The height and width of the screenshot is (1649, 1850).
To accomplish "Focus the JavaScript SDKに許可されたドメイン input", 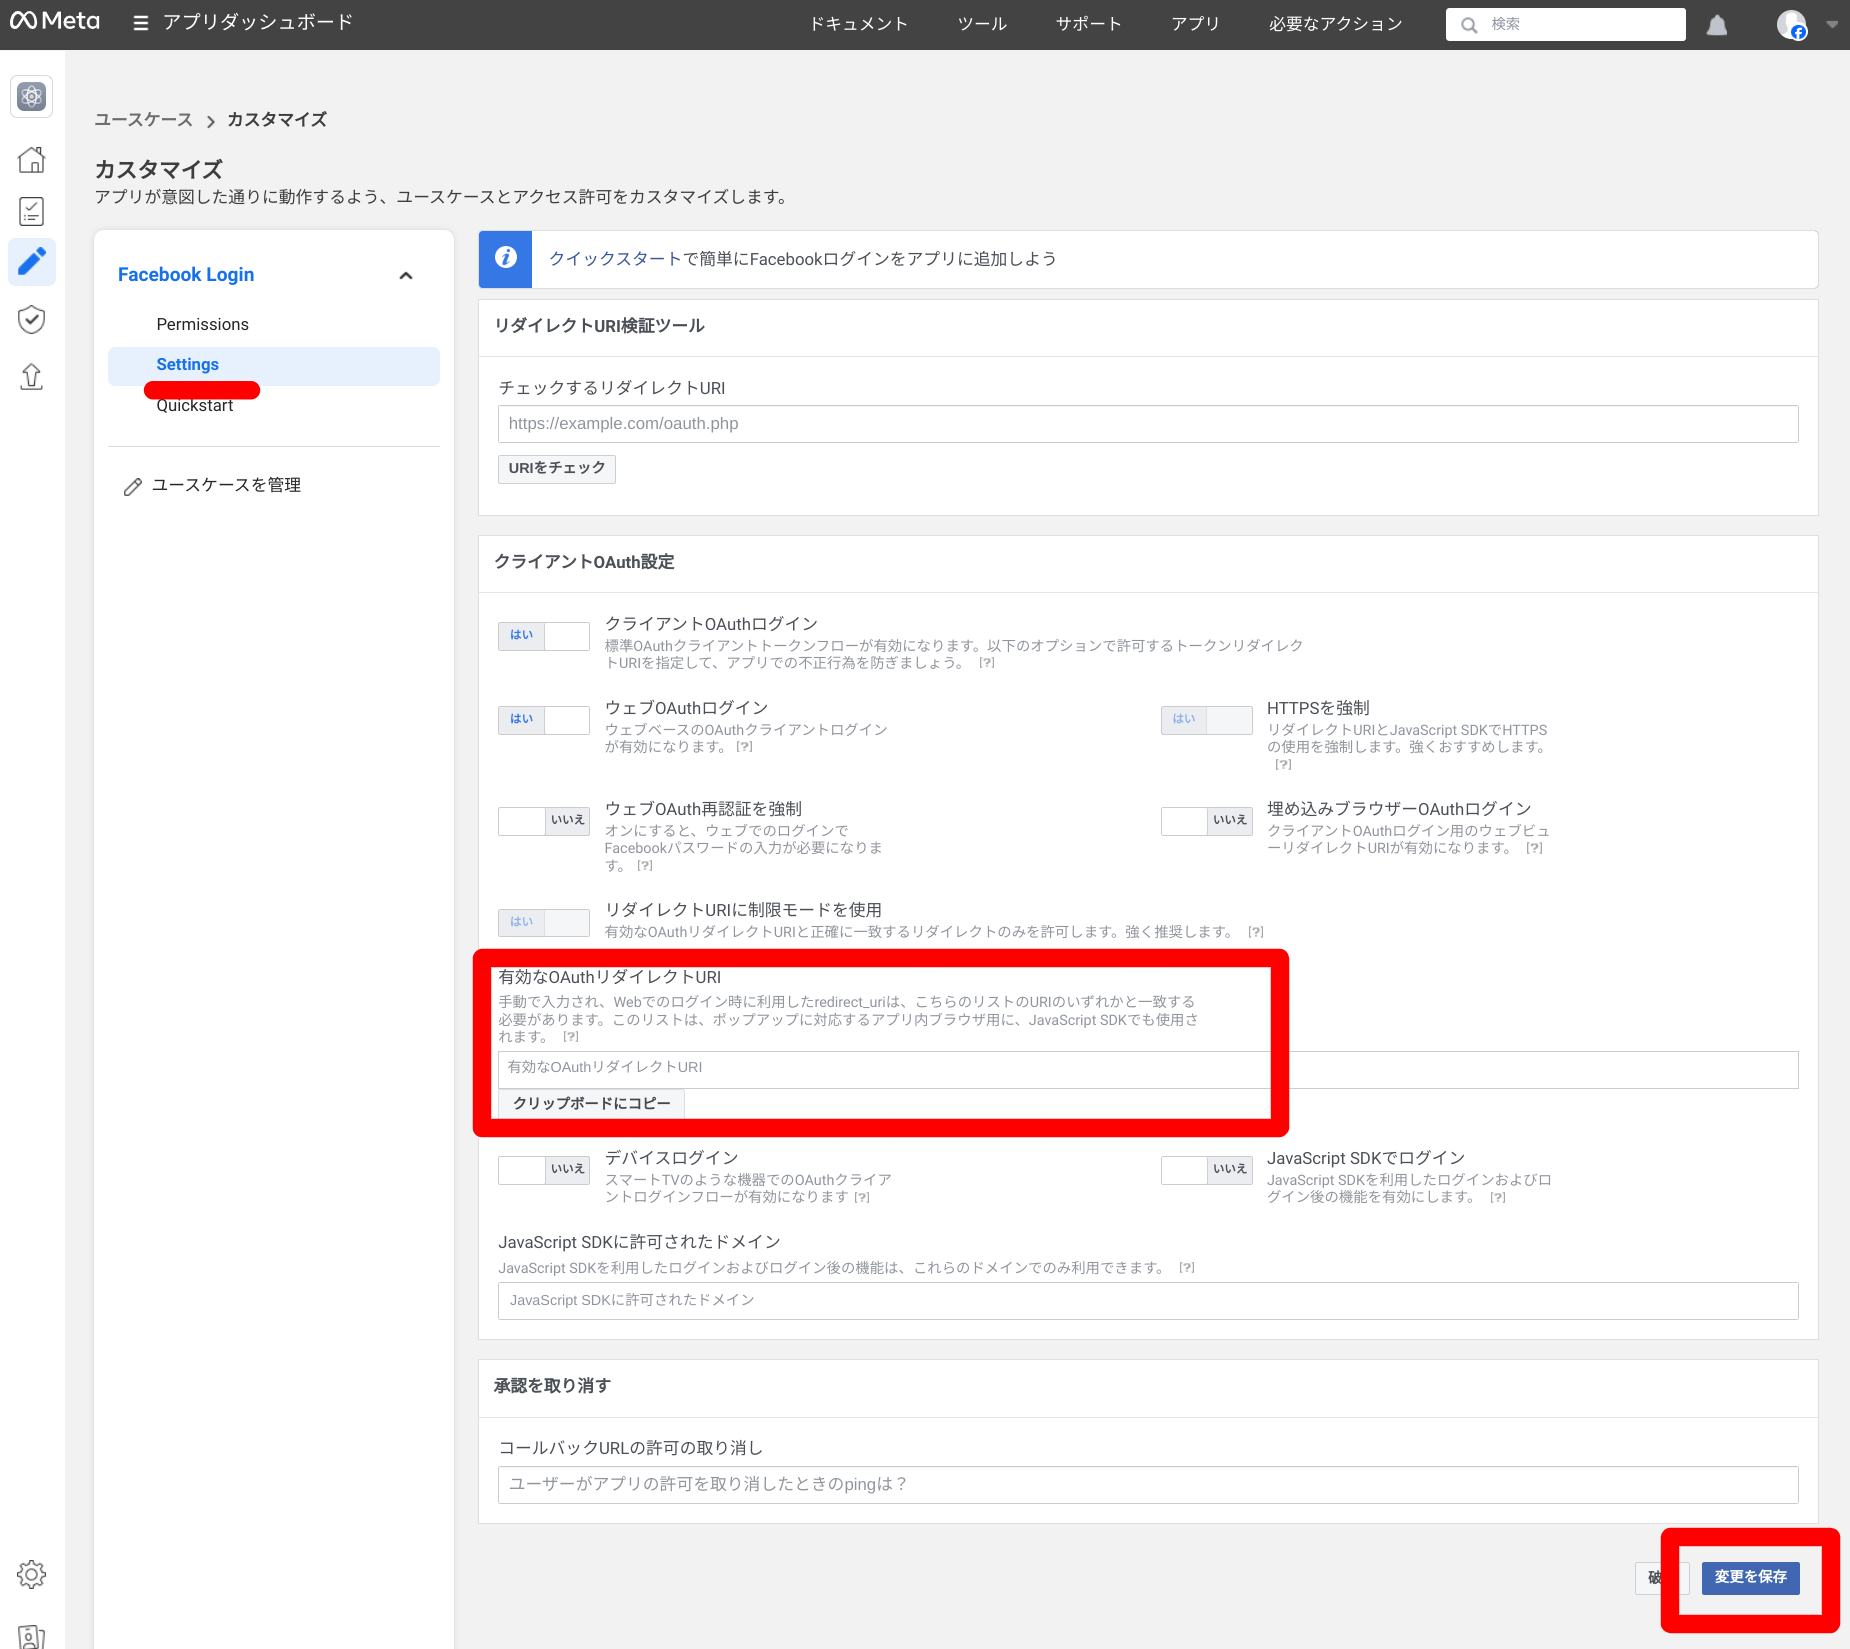I will coord(1148,1301).
